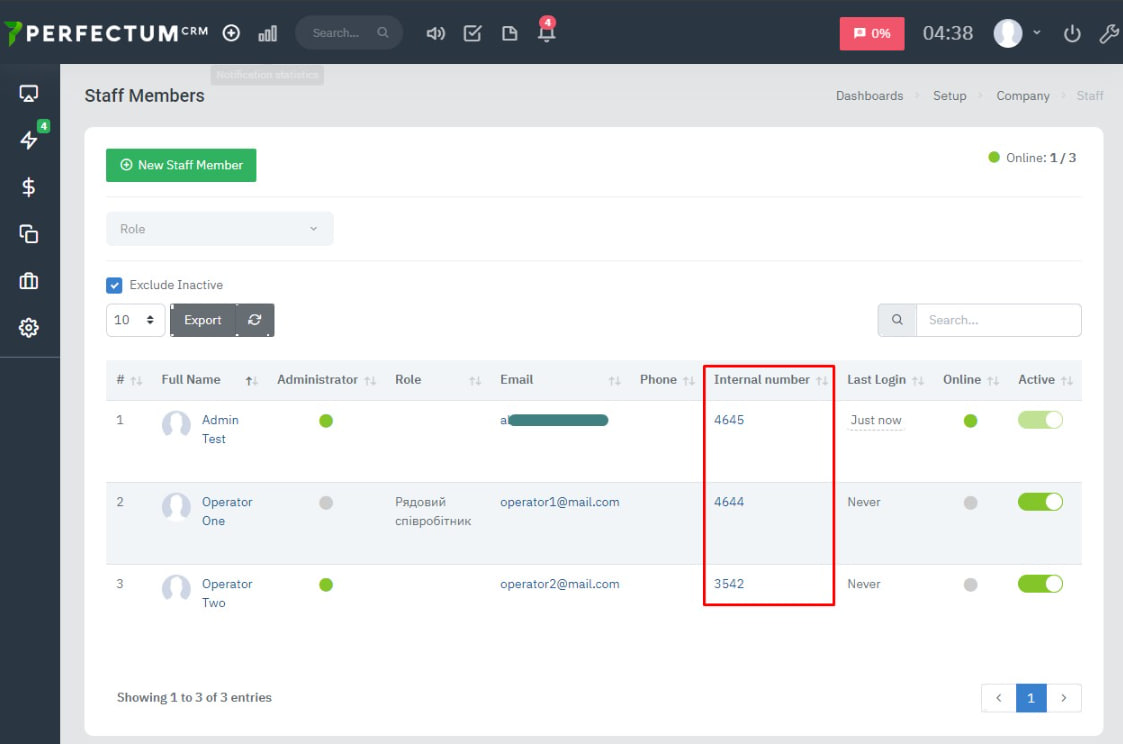Viewport: 1123px width, 744px height.
Task: Go to Setup breadcrumb
Action: 949,96
